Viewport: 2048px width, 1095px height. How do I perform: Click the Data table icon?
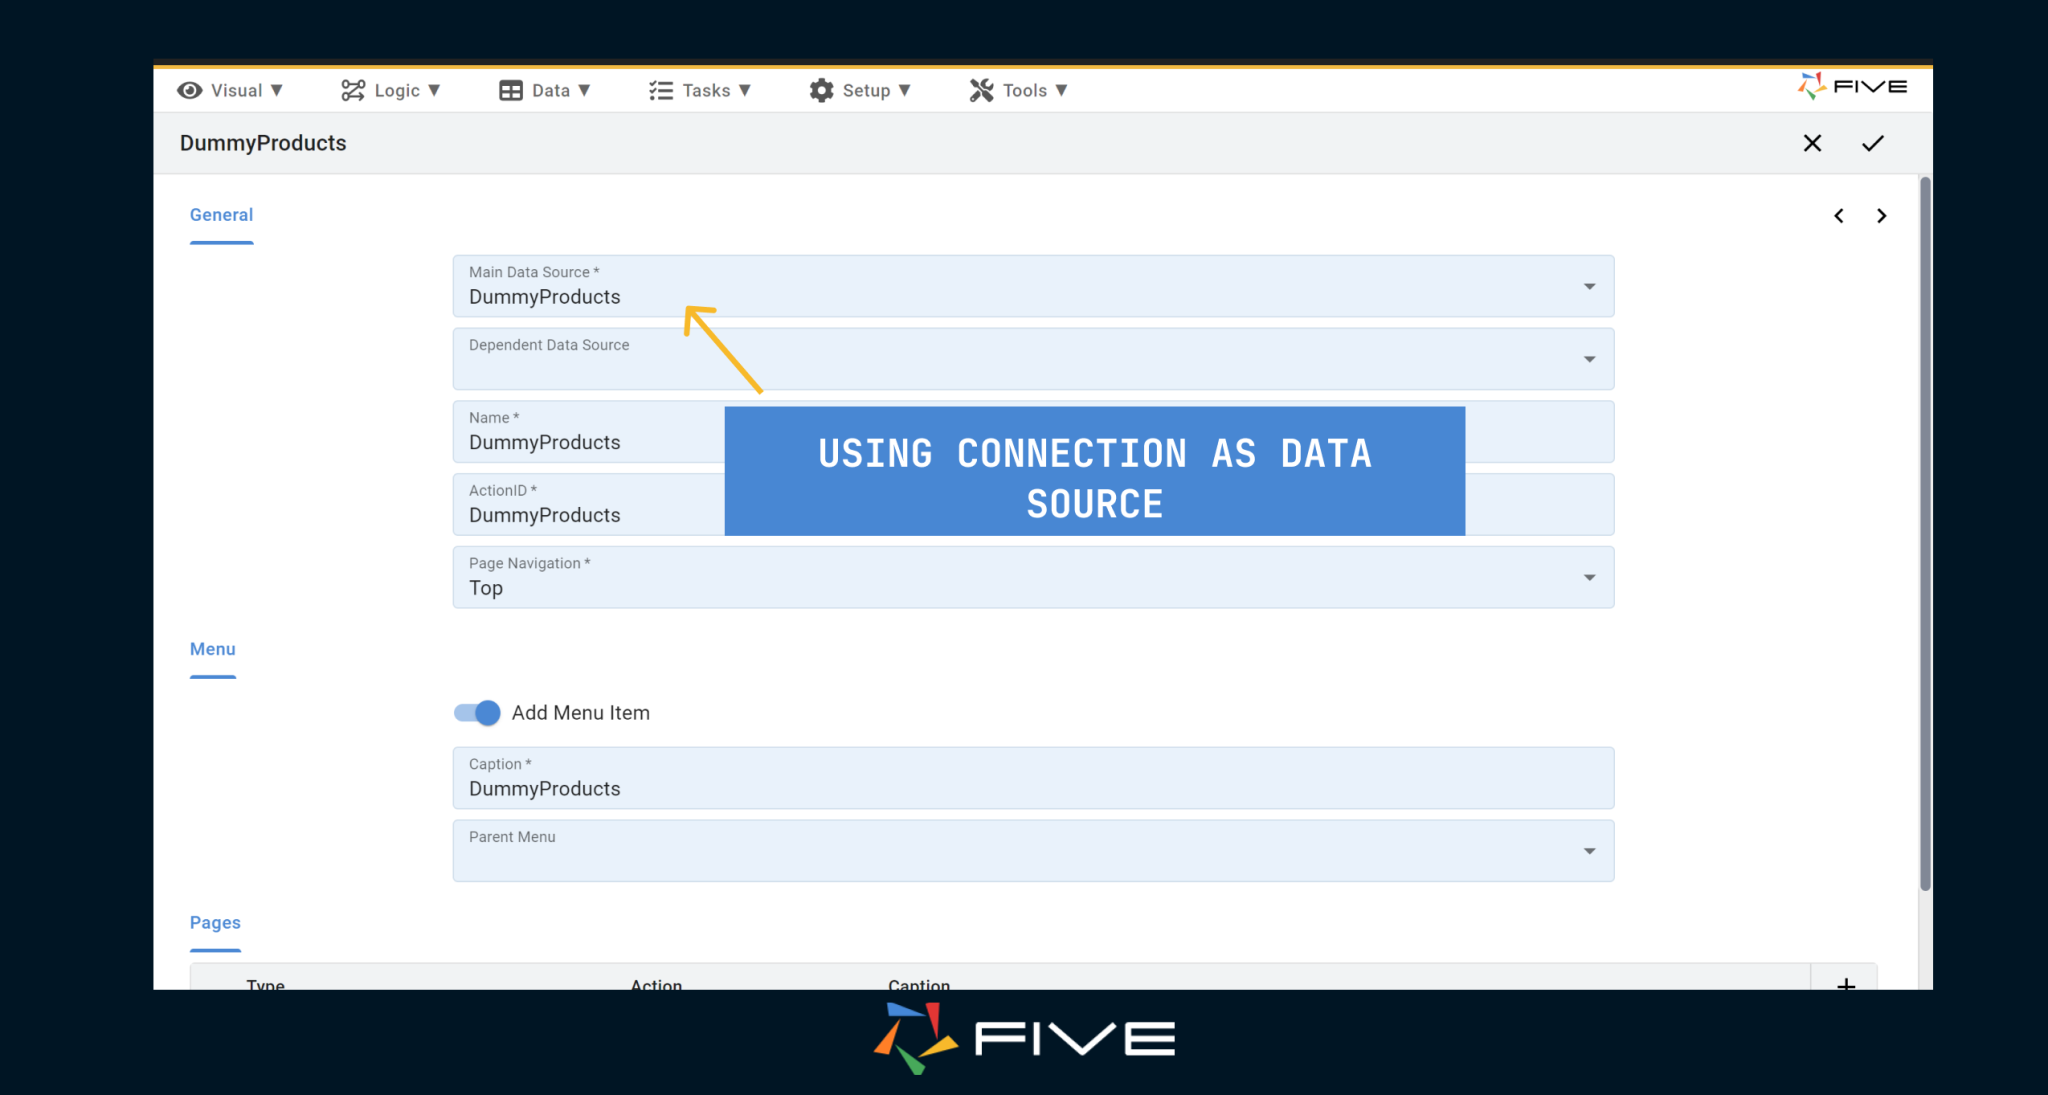[x=510, y=90]
